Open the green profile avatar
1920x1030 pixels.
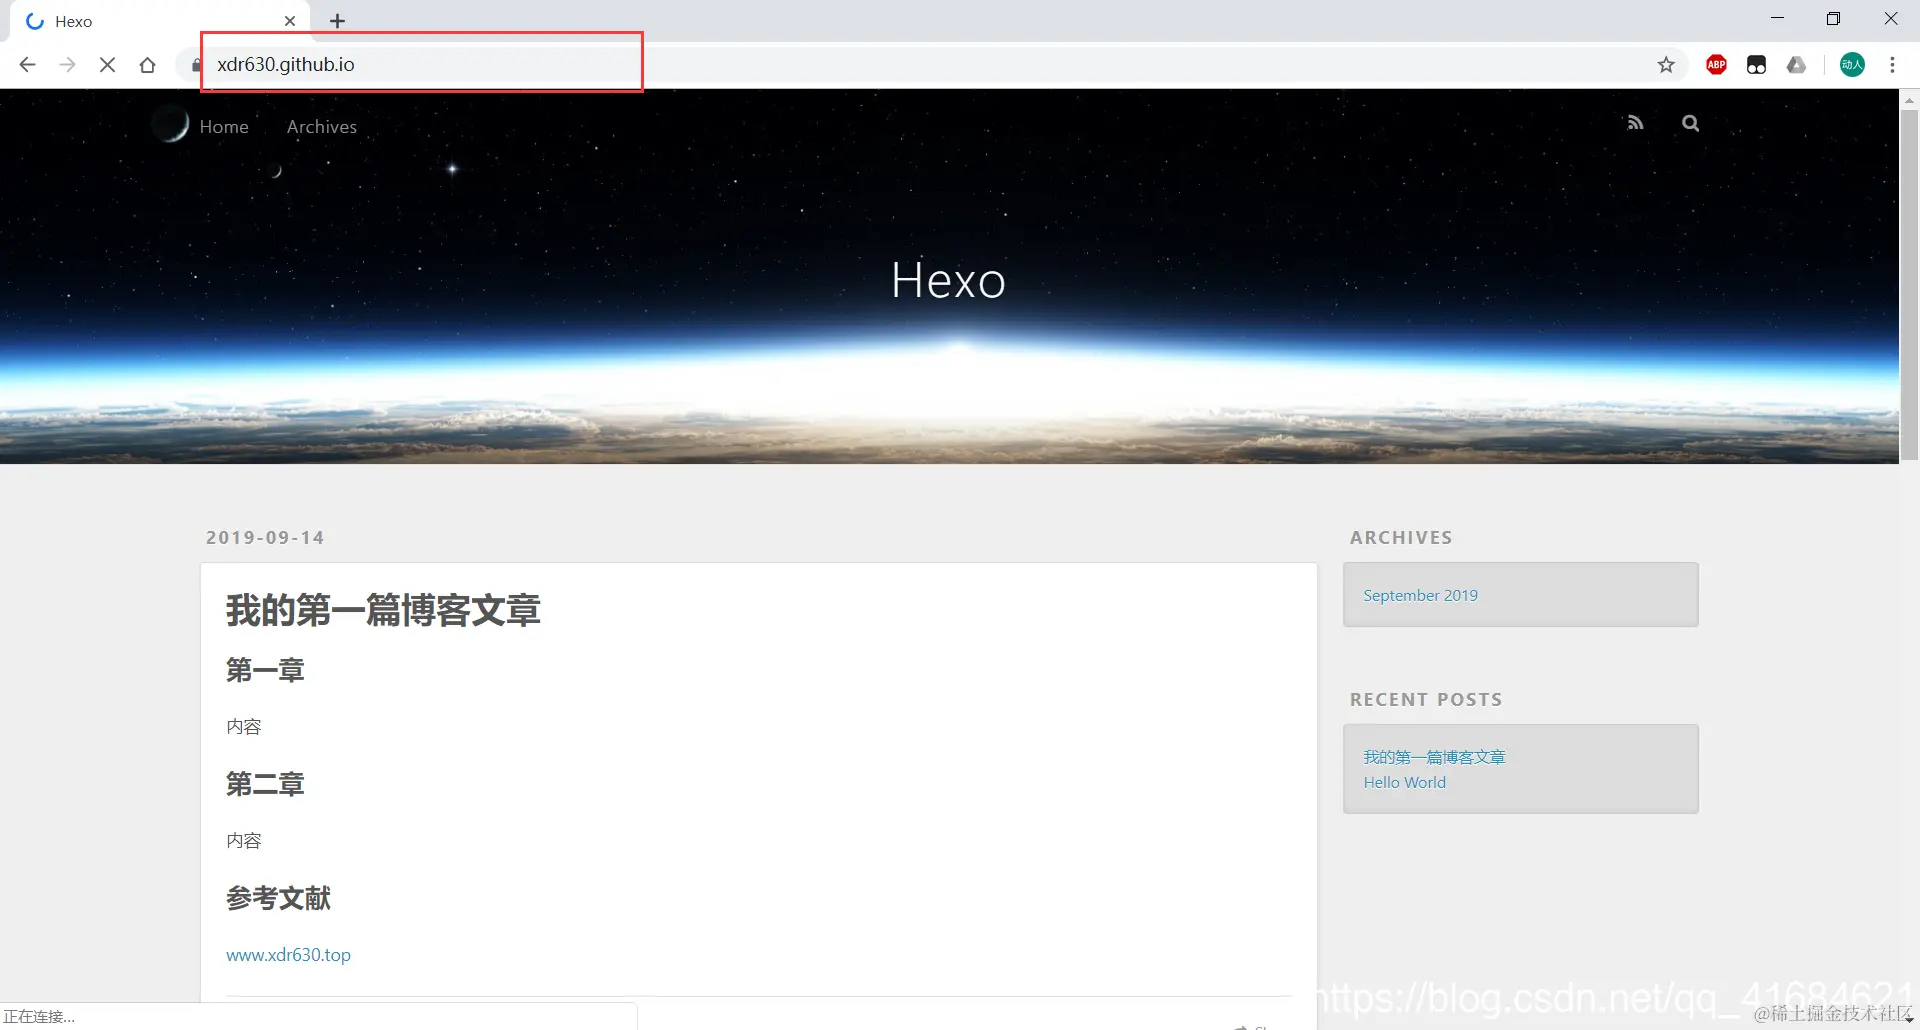[x=1852, y=65]
